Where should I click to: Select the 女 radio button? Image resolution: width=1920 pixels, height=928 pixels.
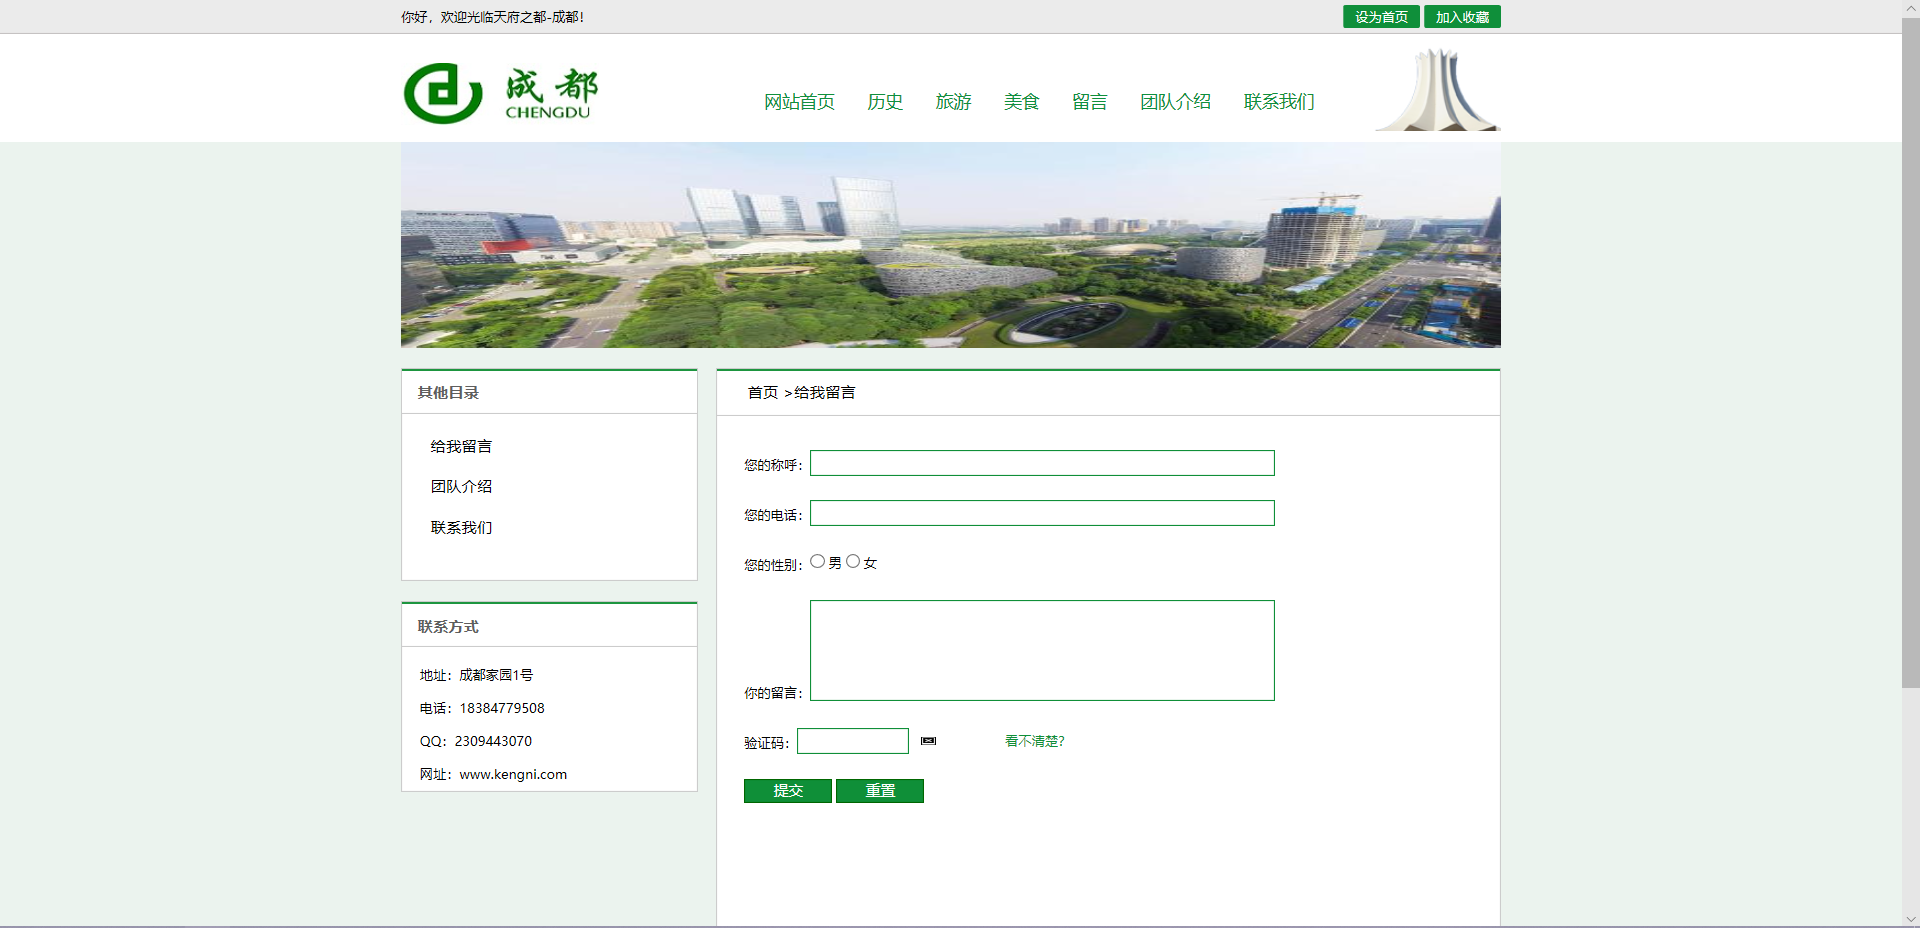click(x=853, y=561)
